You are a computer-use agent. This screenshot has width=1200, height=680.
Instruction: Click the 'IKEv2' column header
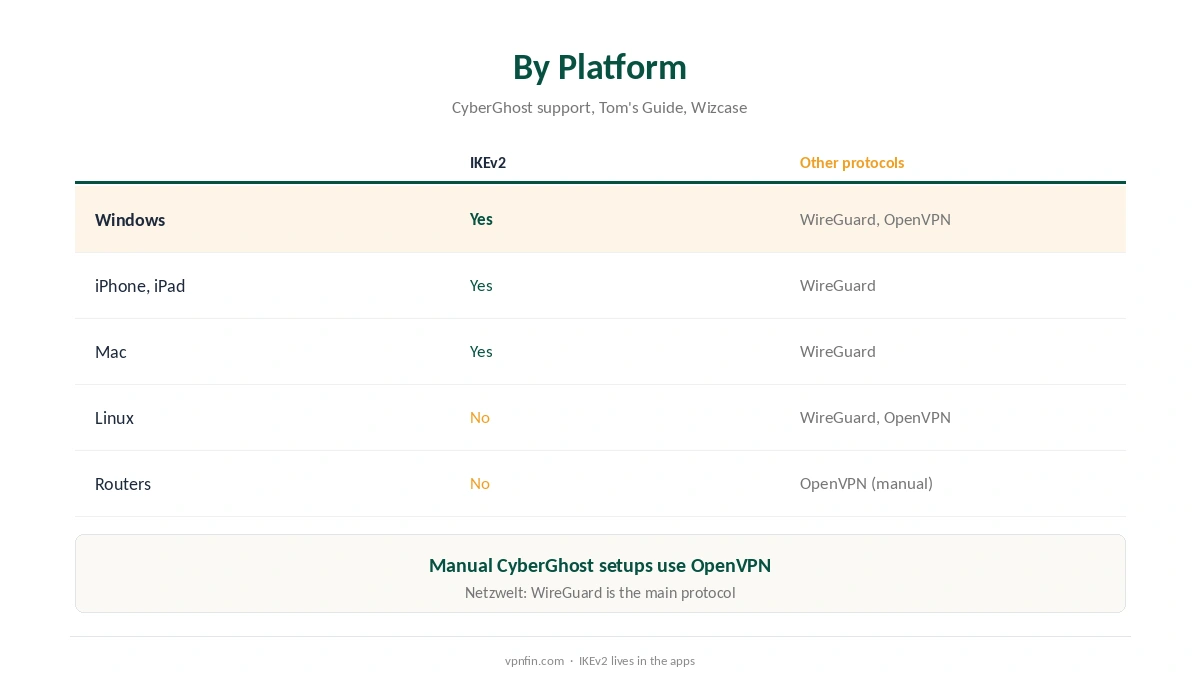[488, 163]
